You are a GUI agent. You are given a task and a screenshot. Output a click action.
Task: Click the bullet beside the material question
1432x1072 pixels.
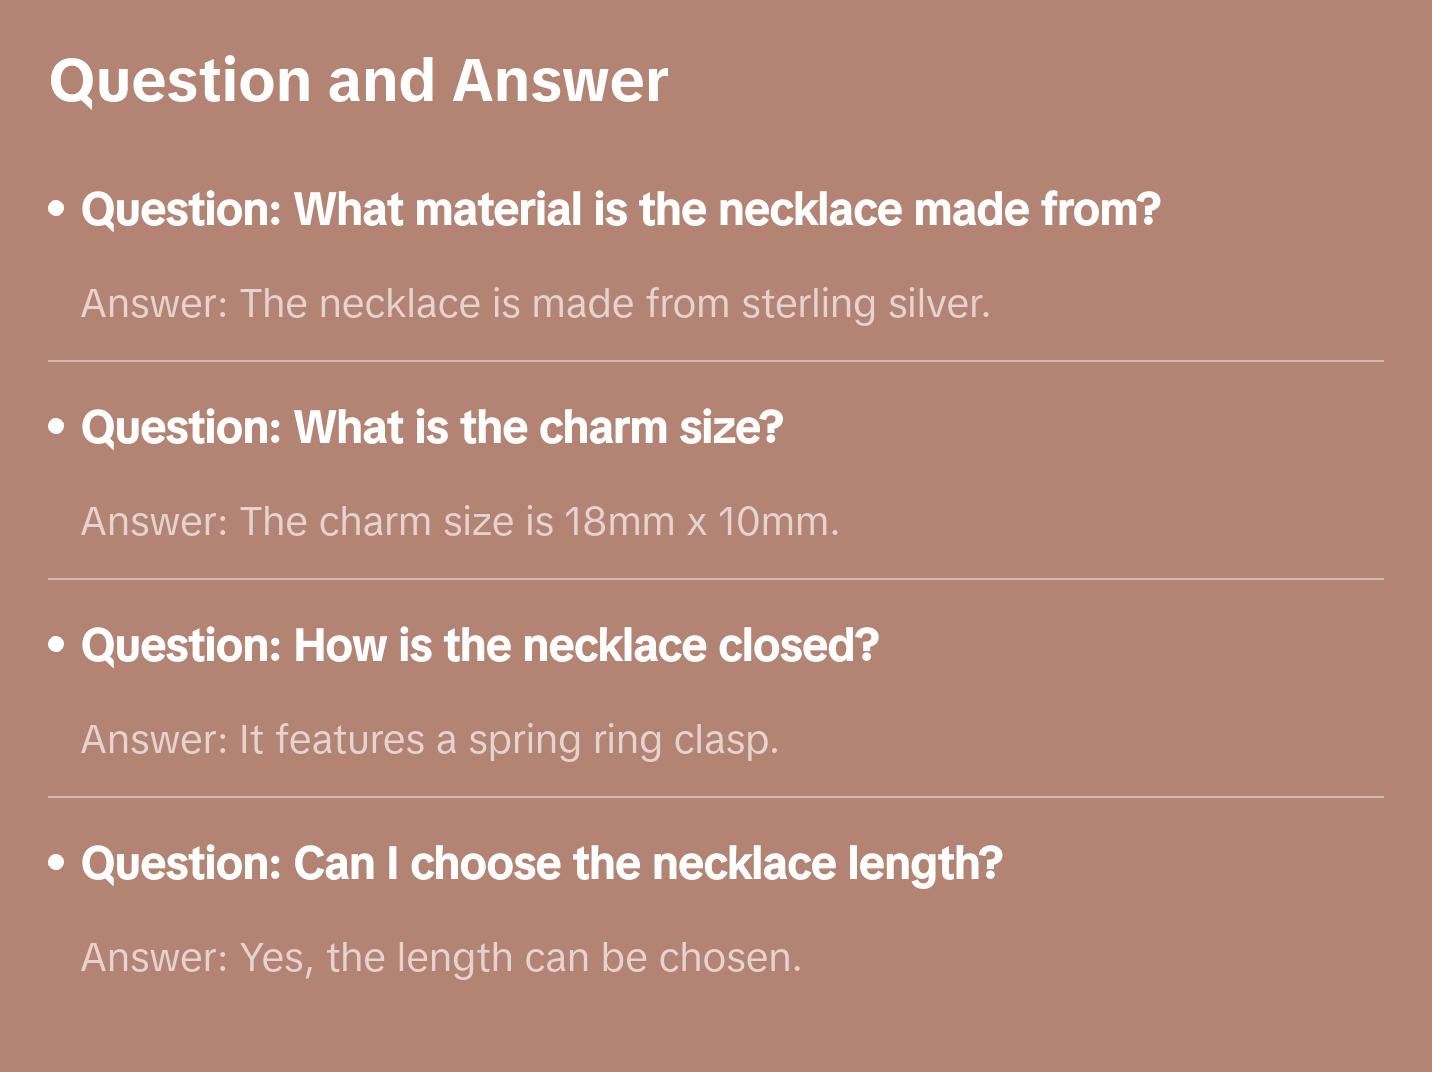[x=57, y=209]
